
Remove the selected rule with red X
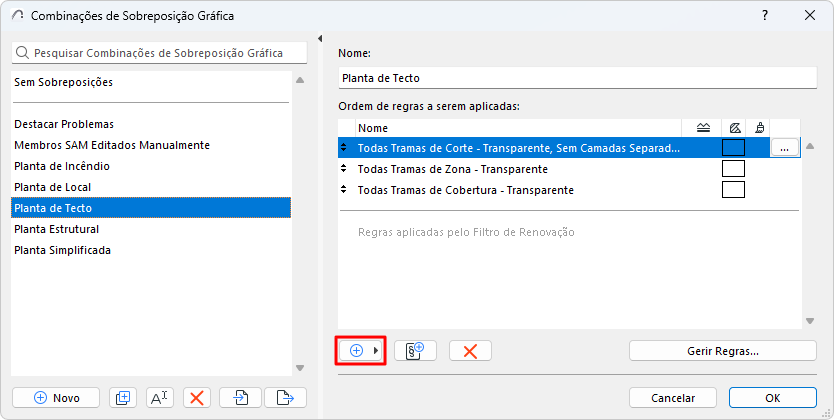470,351
